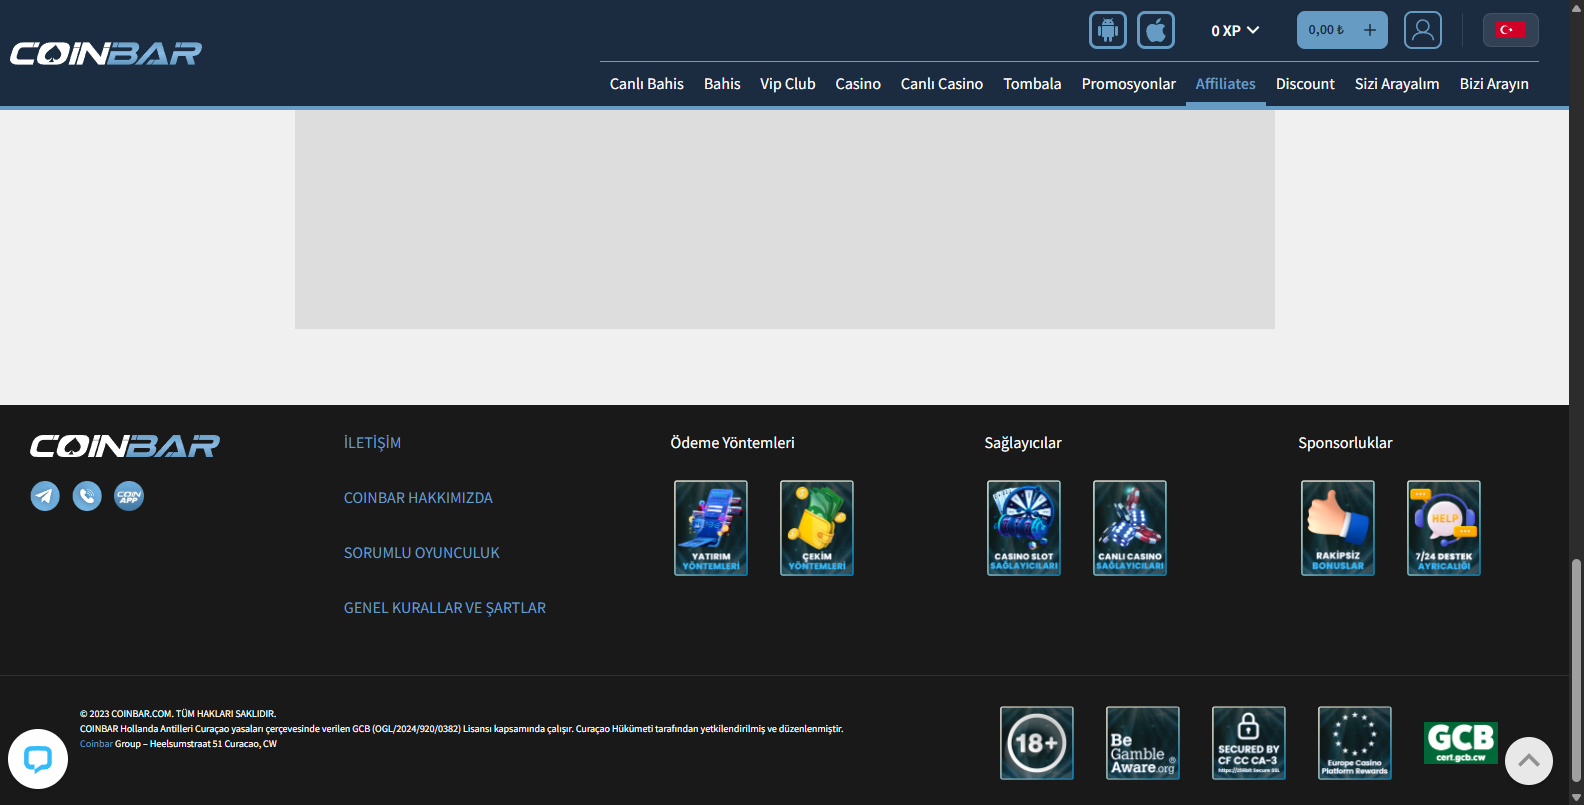Open the Casino menu item

[858, 84]
